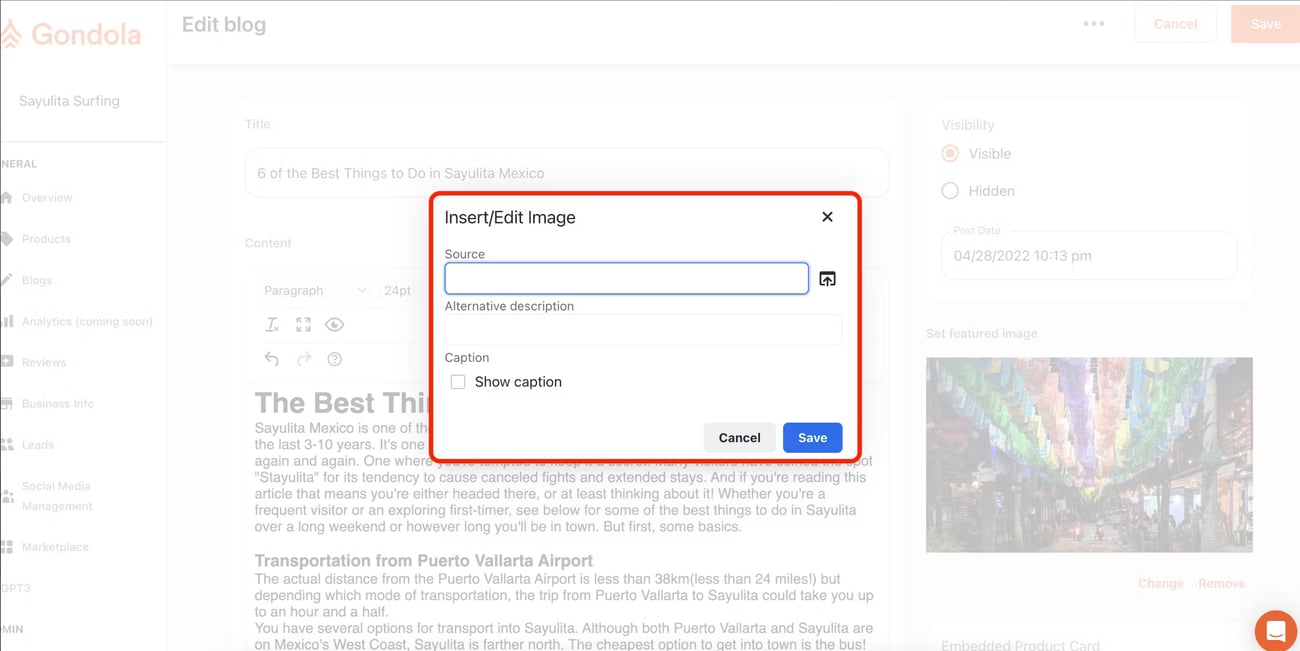Enable the Show caption checkbox

tap(458, 382)
